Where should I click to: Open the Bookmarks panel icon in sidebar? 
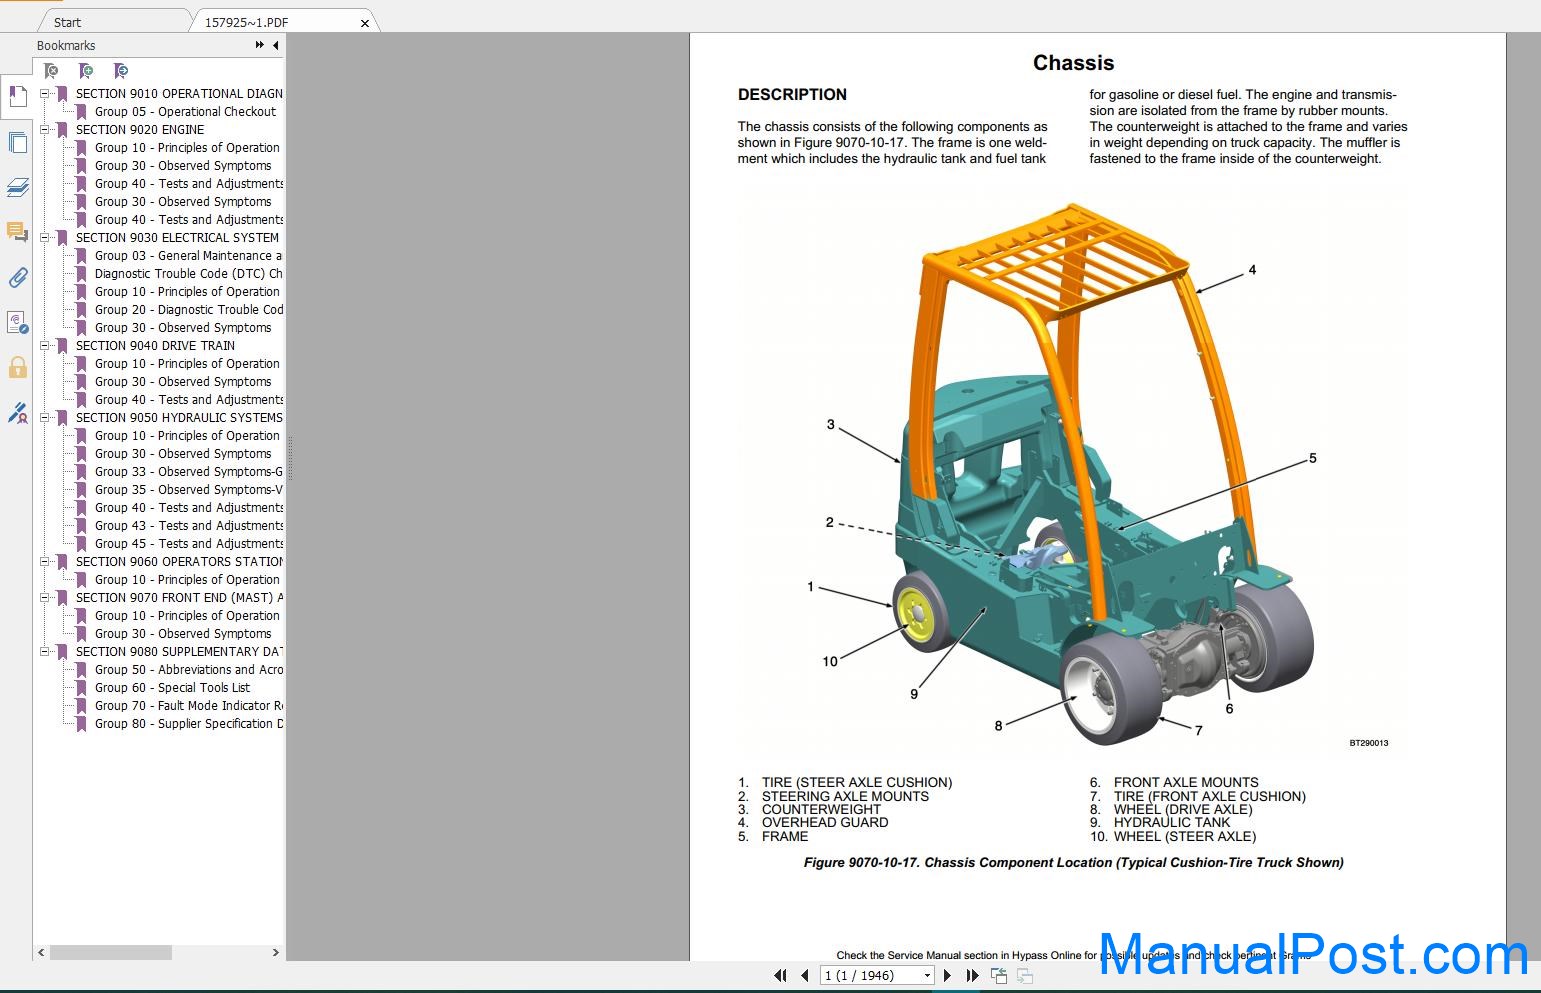click(17, 97)
